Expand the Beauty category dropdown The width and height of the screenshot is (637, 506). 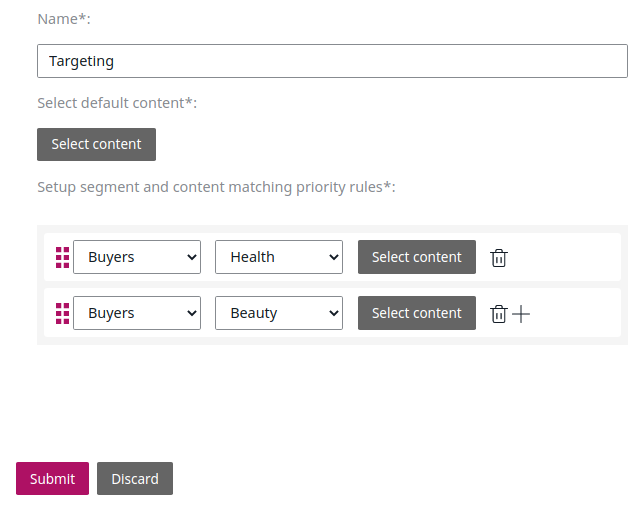tap(279, 313)
